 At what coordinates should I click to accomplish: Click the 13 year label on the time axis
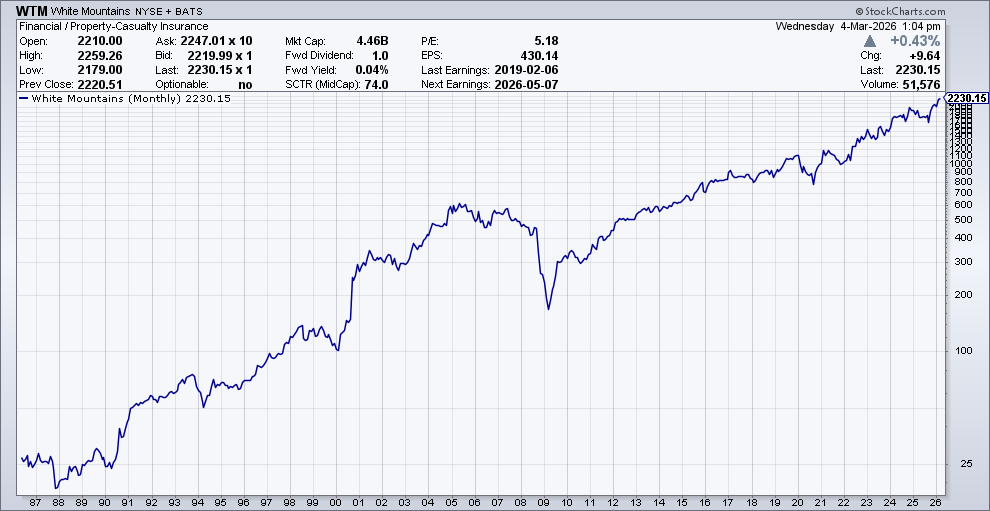[636, 503]
